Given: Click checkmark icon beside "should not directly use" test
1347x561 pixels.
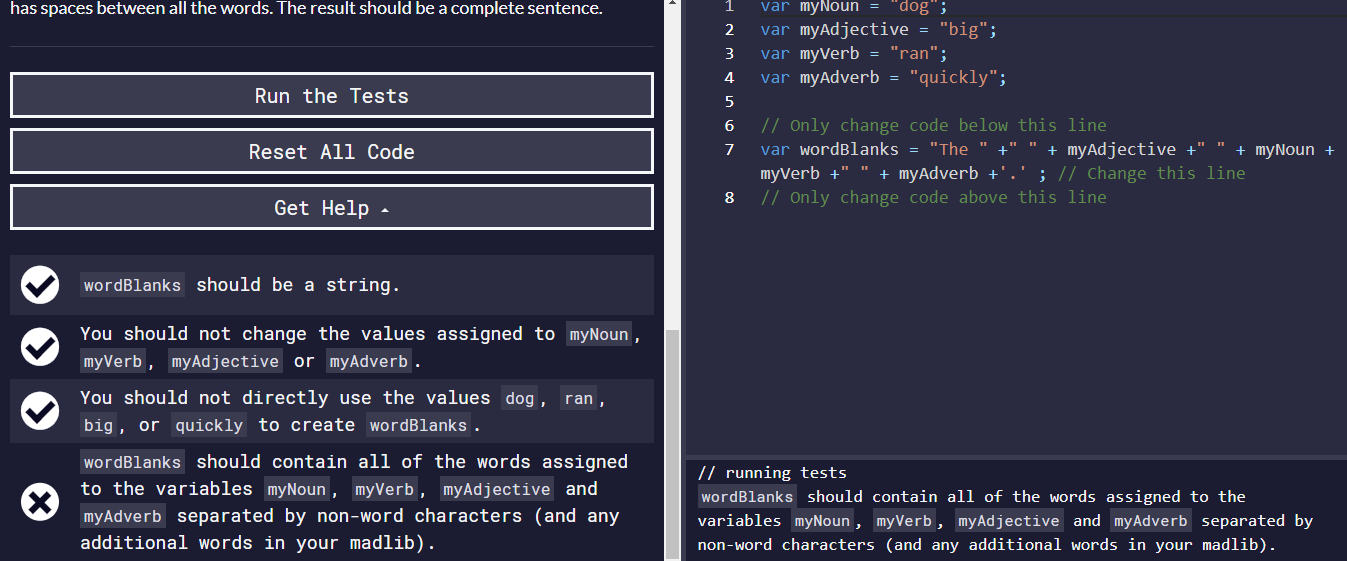Looking at the screenshot, I should click(40, 411).
